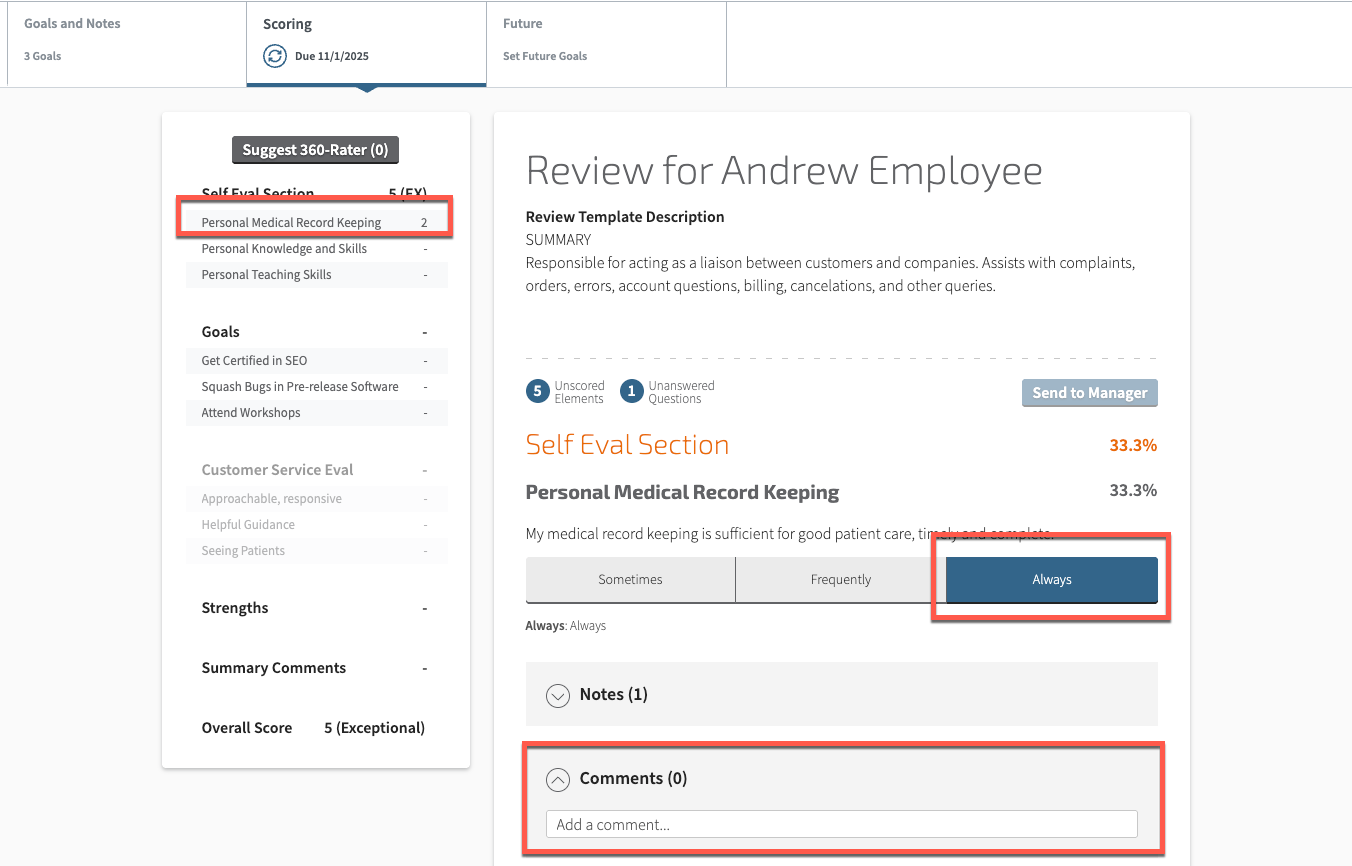The height and width of the screenshot is (866, 1352).
Task: Click the 3 Goals text under Goals and Notes
Action: pos(43,56)
